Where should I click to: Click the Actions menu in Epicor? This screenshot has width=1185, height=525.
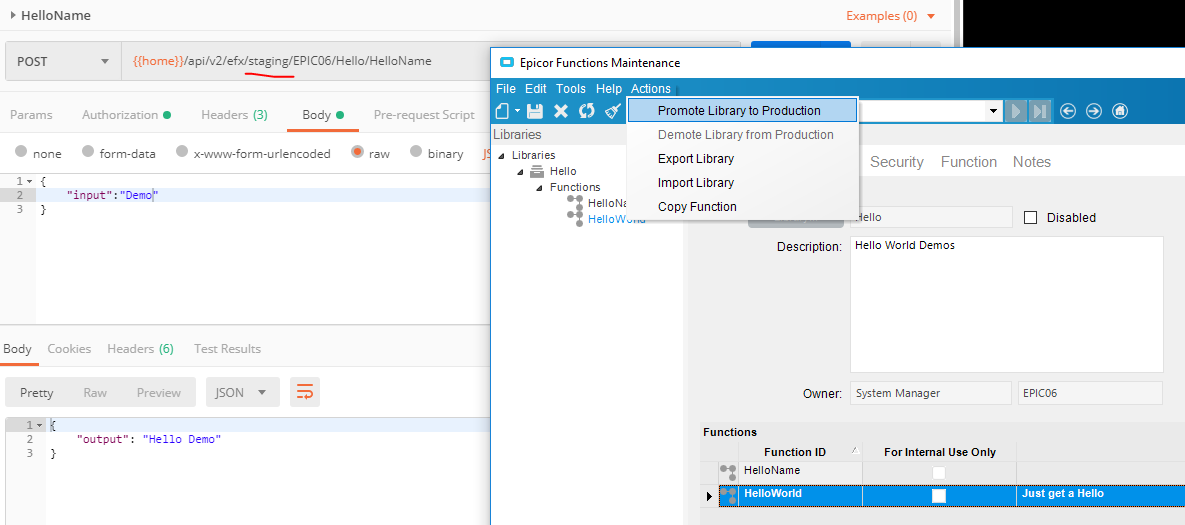[651, 89]
